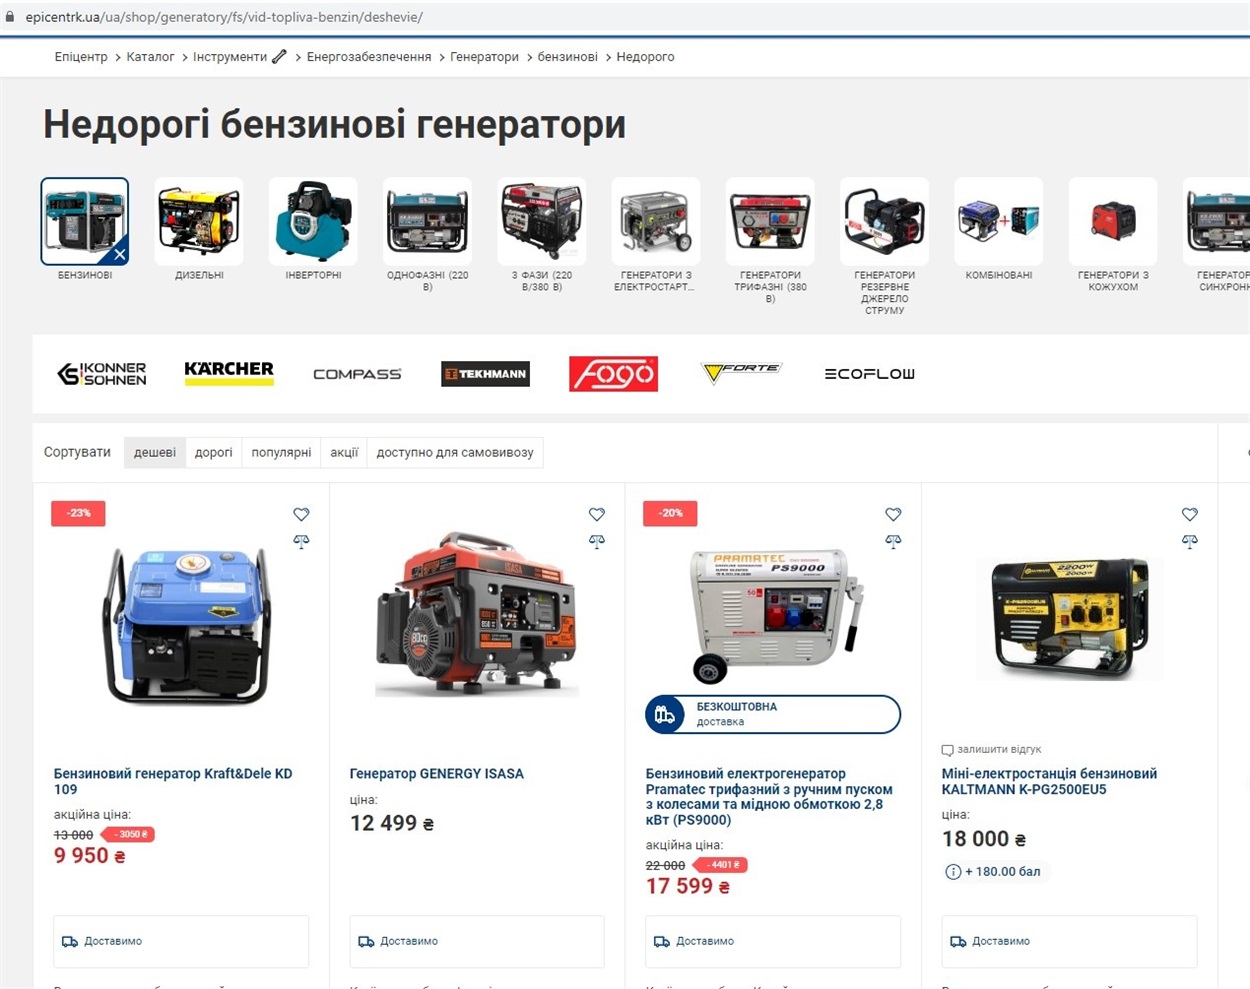1250x989 pixels.
Task: Click the info icon near 180.00 бал
Action: [953, 872]
